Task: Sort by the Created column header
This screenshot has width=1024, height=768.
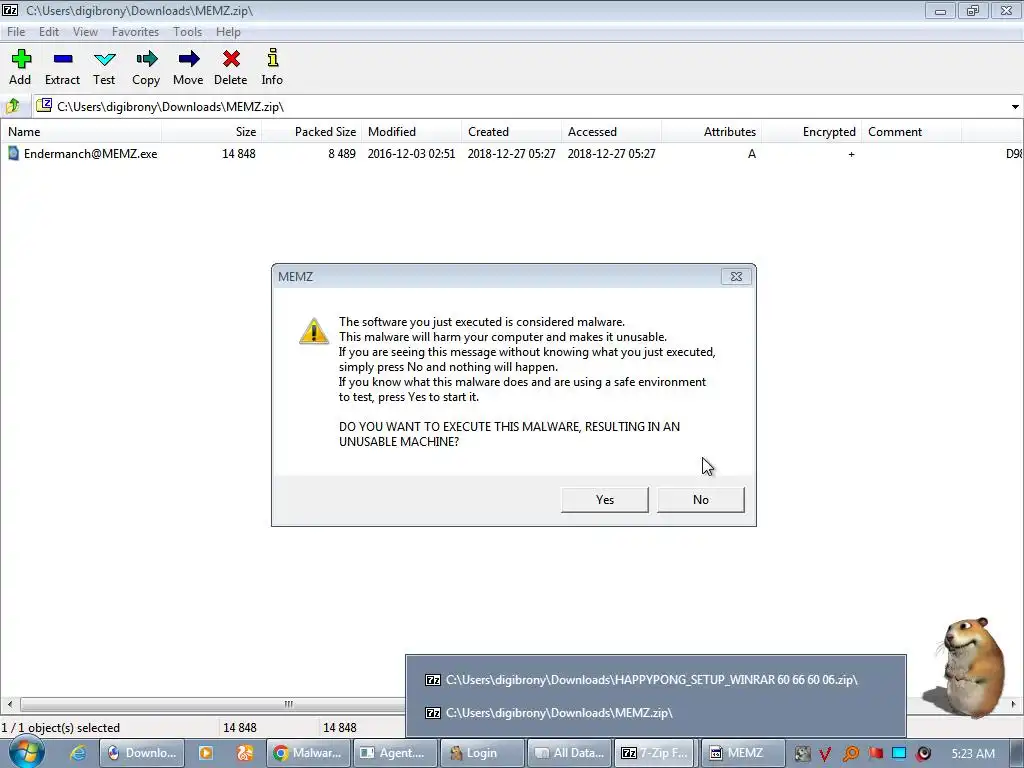Action: [x=511, y=132]
